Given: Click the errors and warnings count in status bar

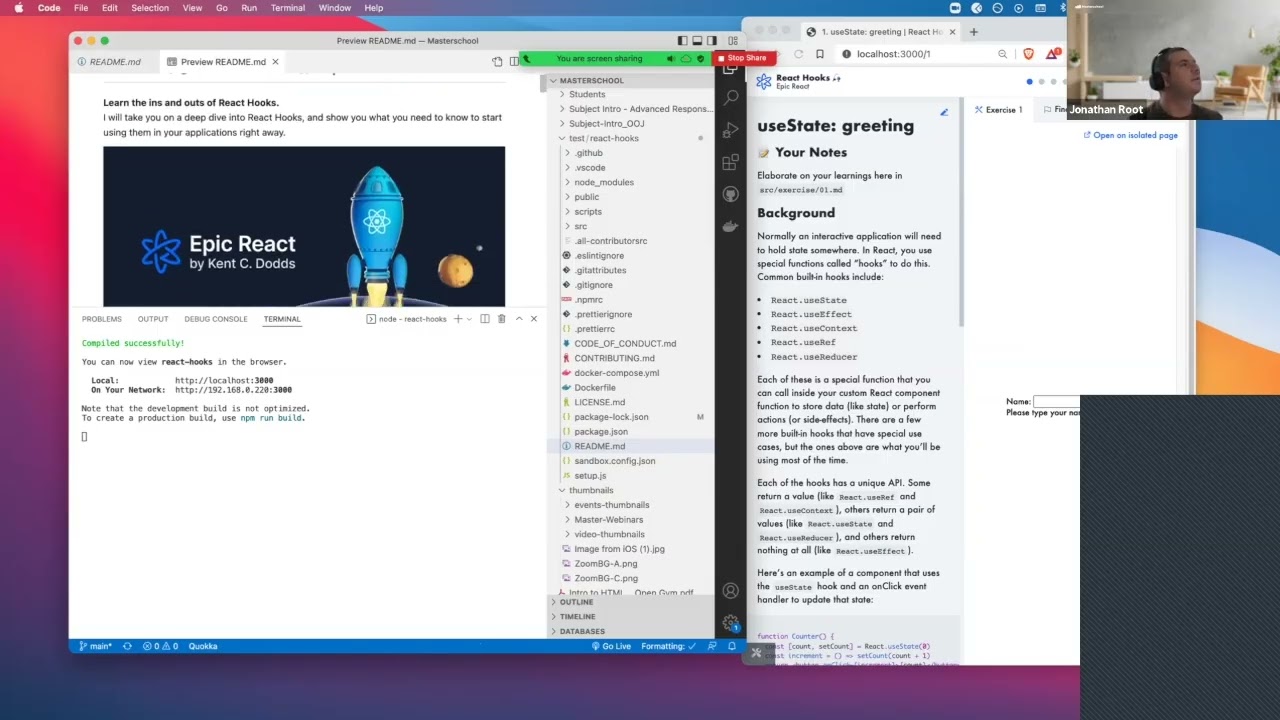Looking at the screenshot, I should tap(160, 646).
